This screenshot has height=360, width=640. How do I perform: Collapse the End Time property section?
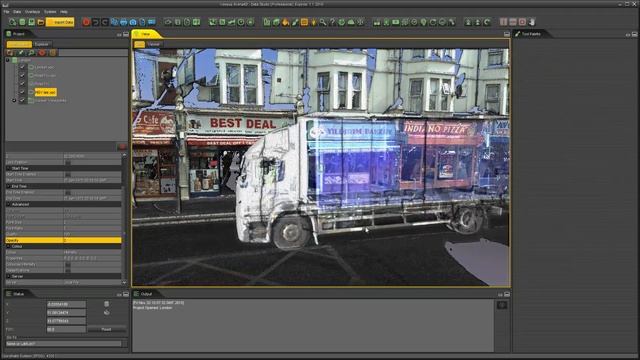coord(9,186)
